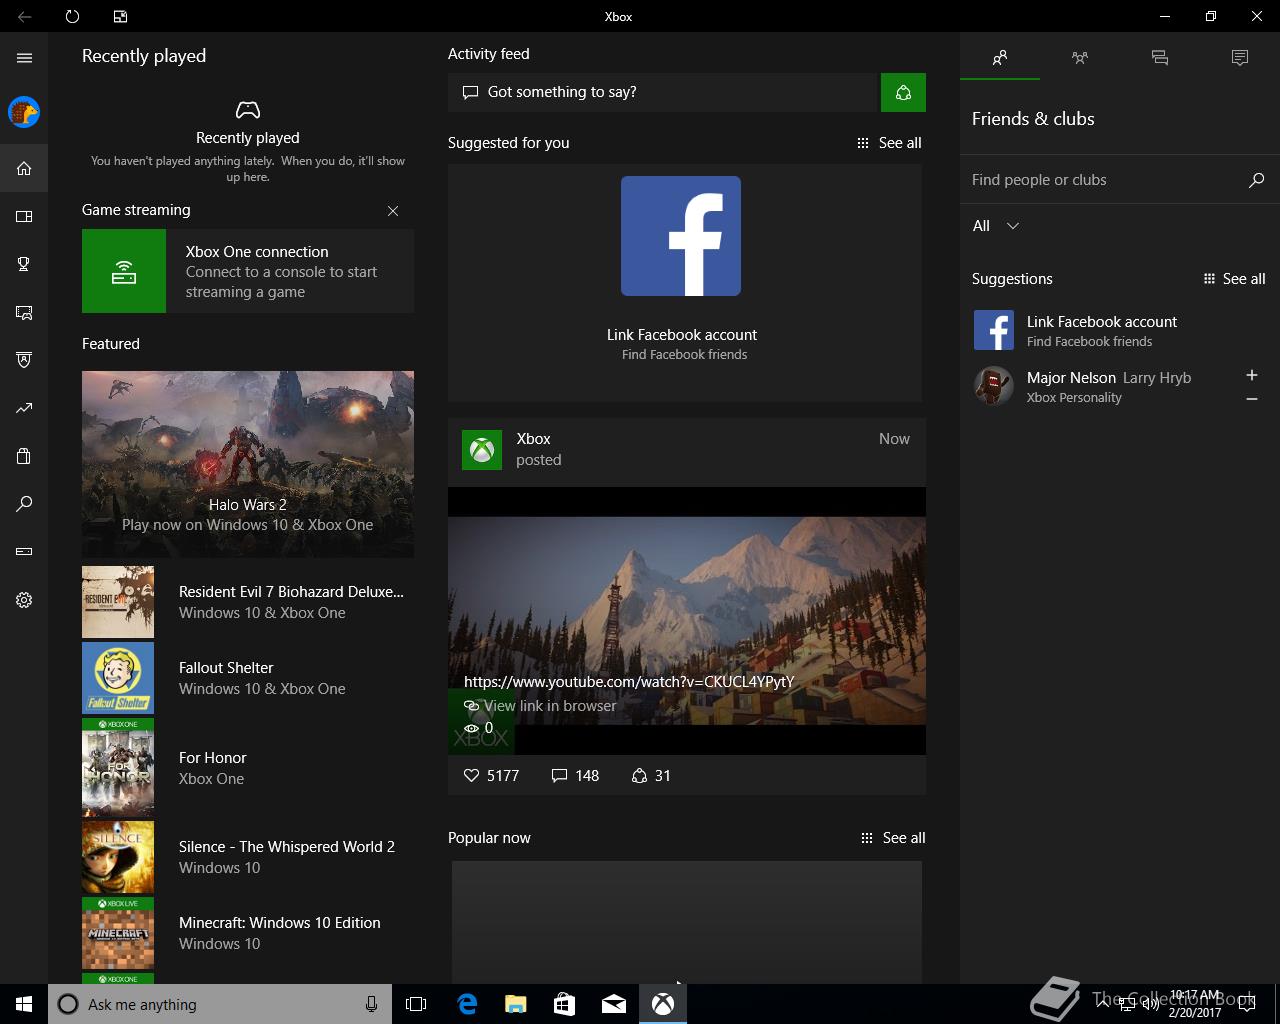Open Search icon in sidebar

pos(24,504)
